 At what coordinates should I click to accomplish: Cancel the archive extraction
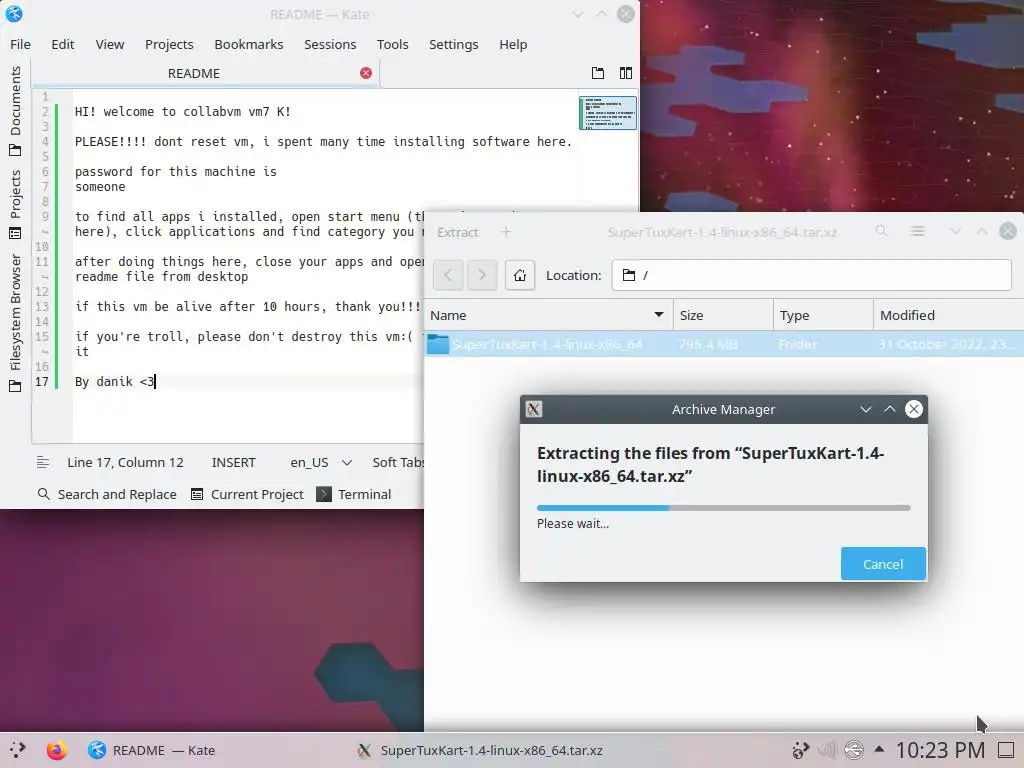[x=883, y=564]
